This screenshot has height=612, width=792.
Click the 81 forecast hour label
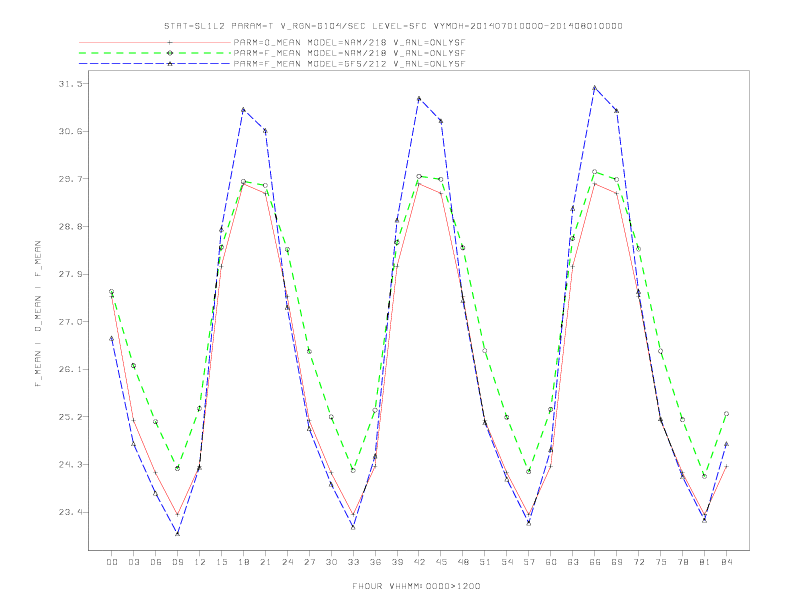(705, 562)
